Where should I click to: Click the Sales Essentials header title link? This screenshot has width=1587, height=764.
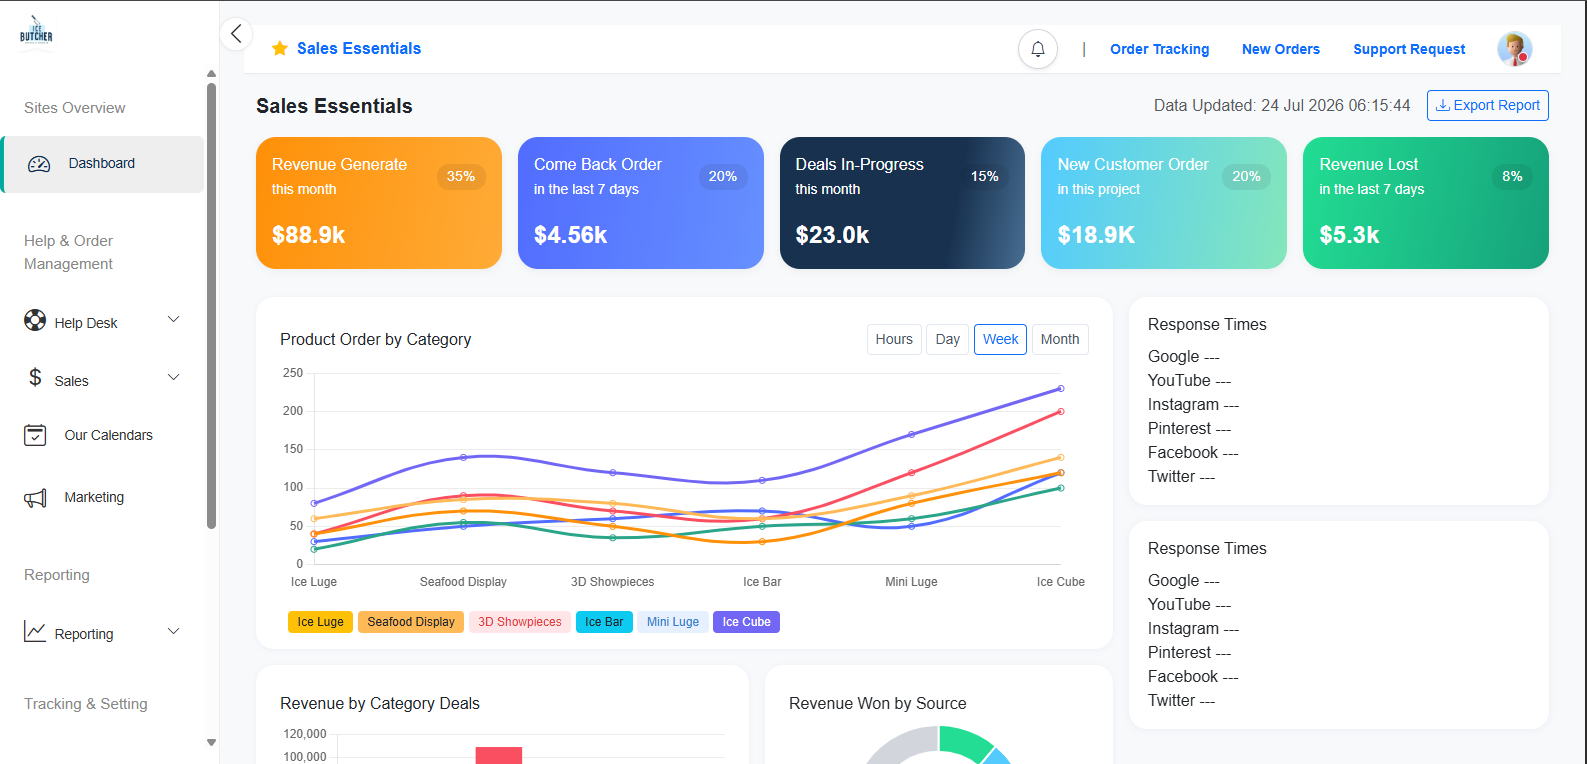coord(359,48)
